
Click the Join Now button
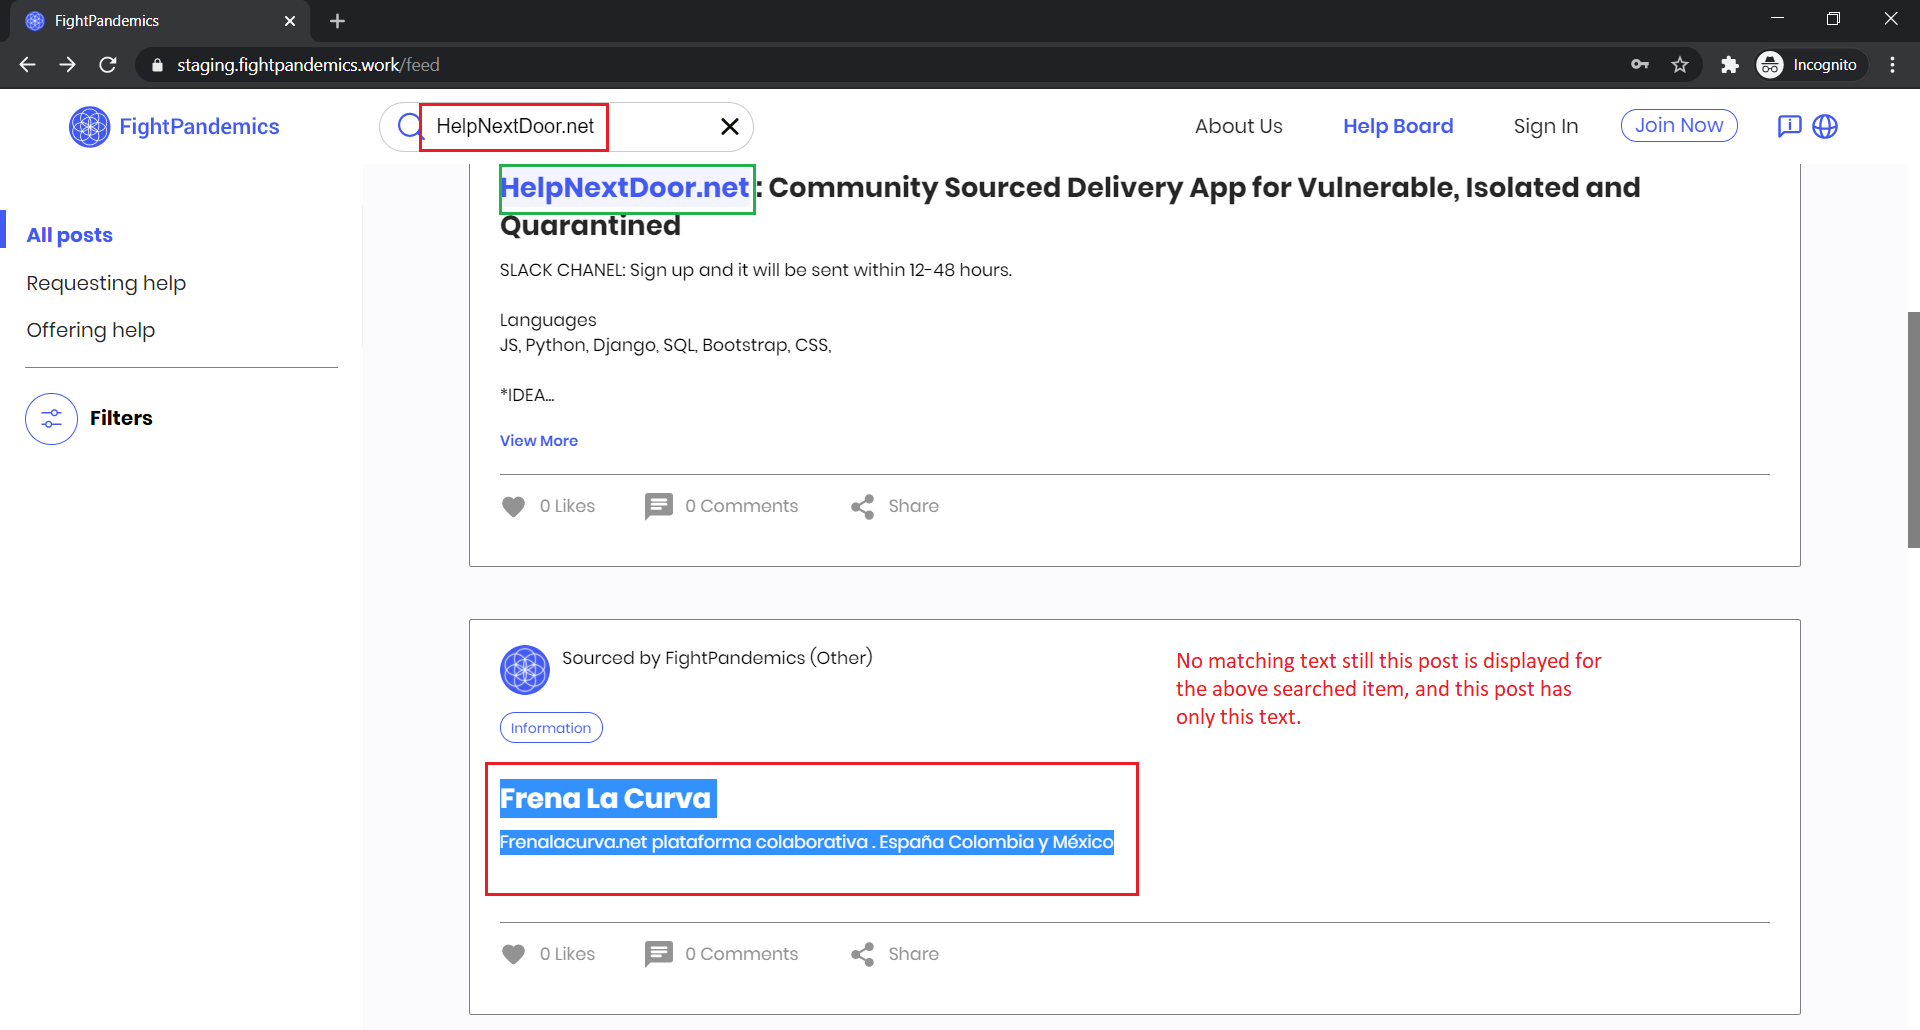click(1679, 126)
